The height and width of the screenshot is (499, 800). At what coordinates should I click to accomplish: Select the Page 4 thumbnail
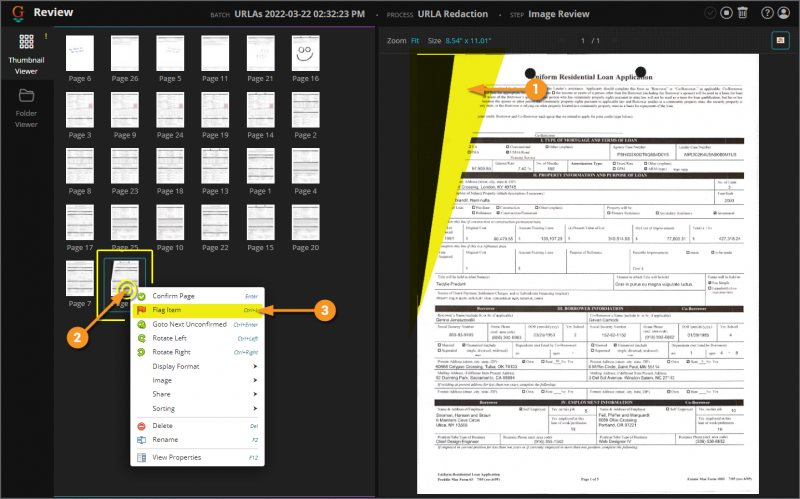click(306, 166)
